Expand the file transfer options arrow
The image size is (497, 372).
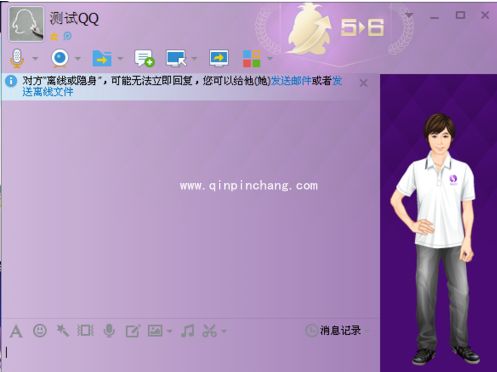pyautogui.click(x=120, y=59)
